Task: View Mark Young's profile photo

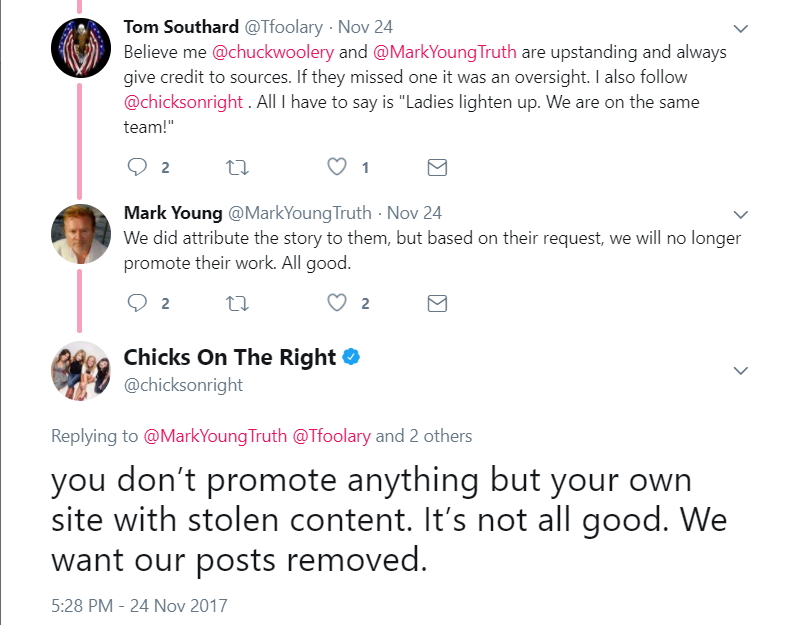Action: [x=80, y=234]
